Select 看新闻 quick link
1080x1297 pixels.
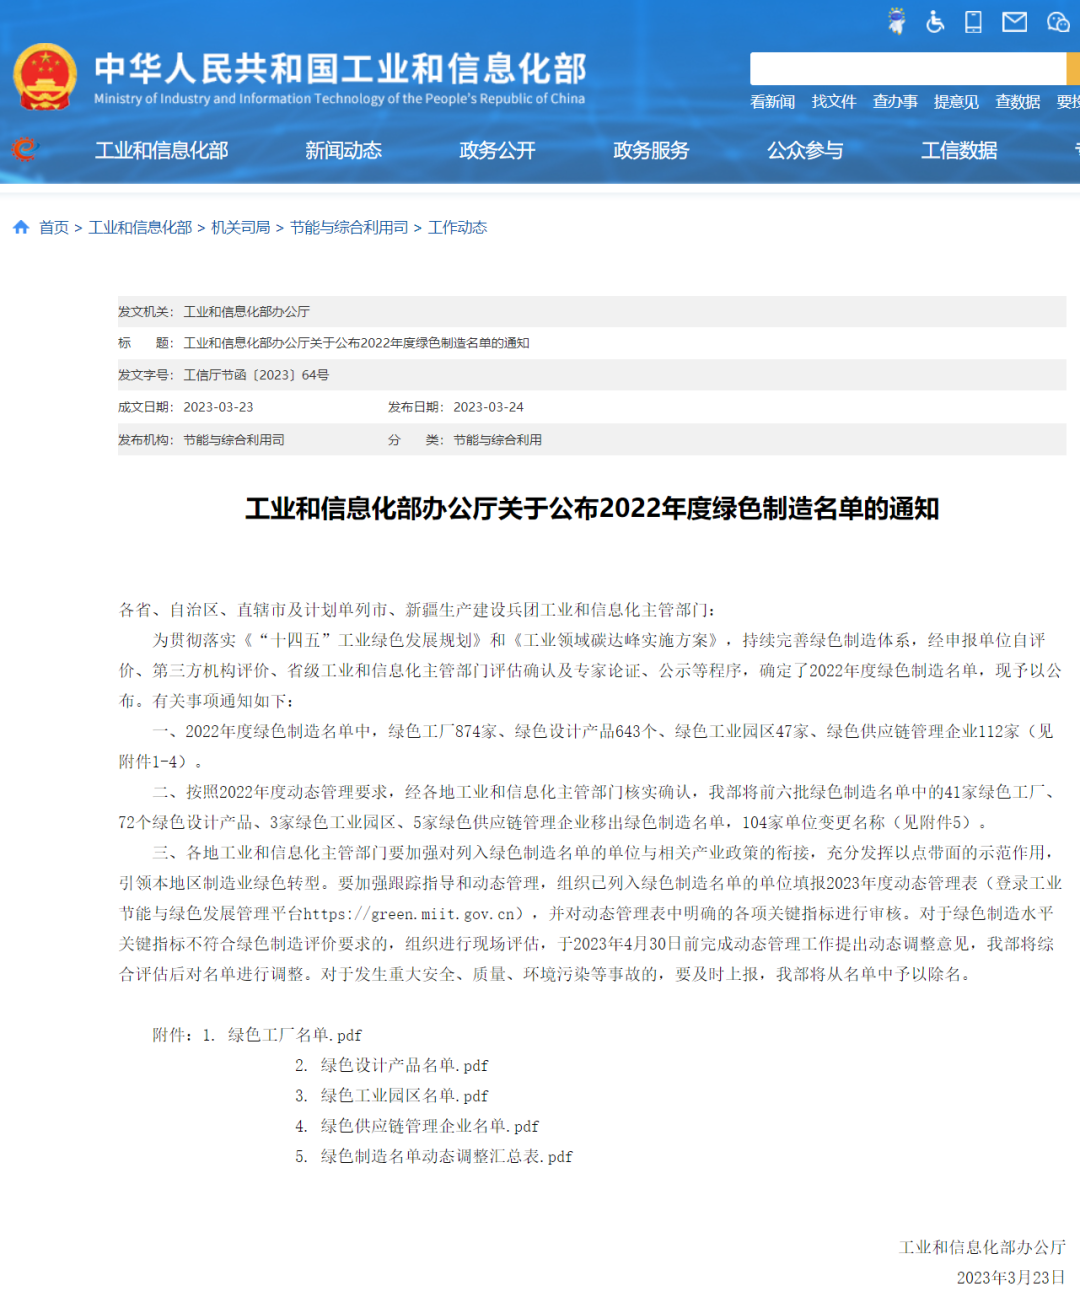click(x=772, y=102)
